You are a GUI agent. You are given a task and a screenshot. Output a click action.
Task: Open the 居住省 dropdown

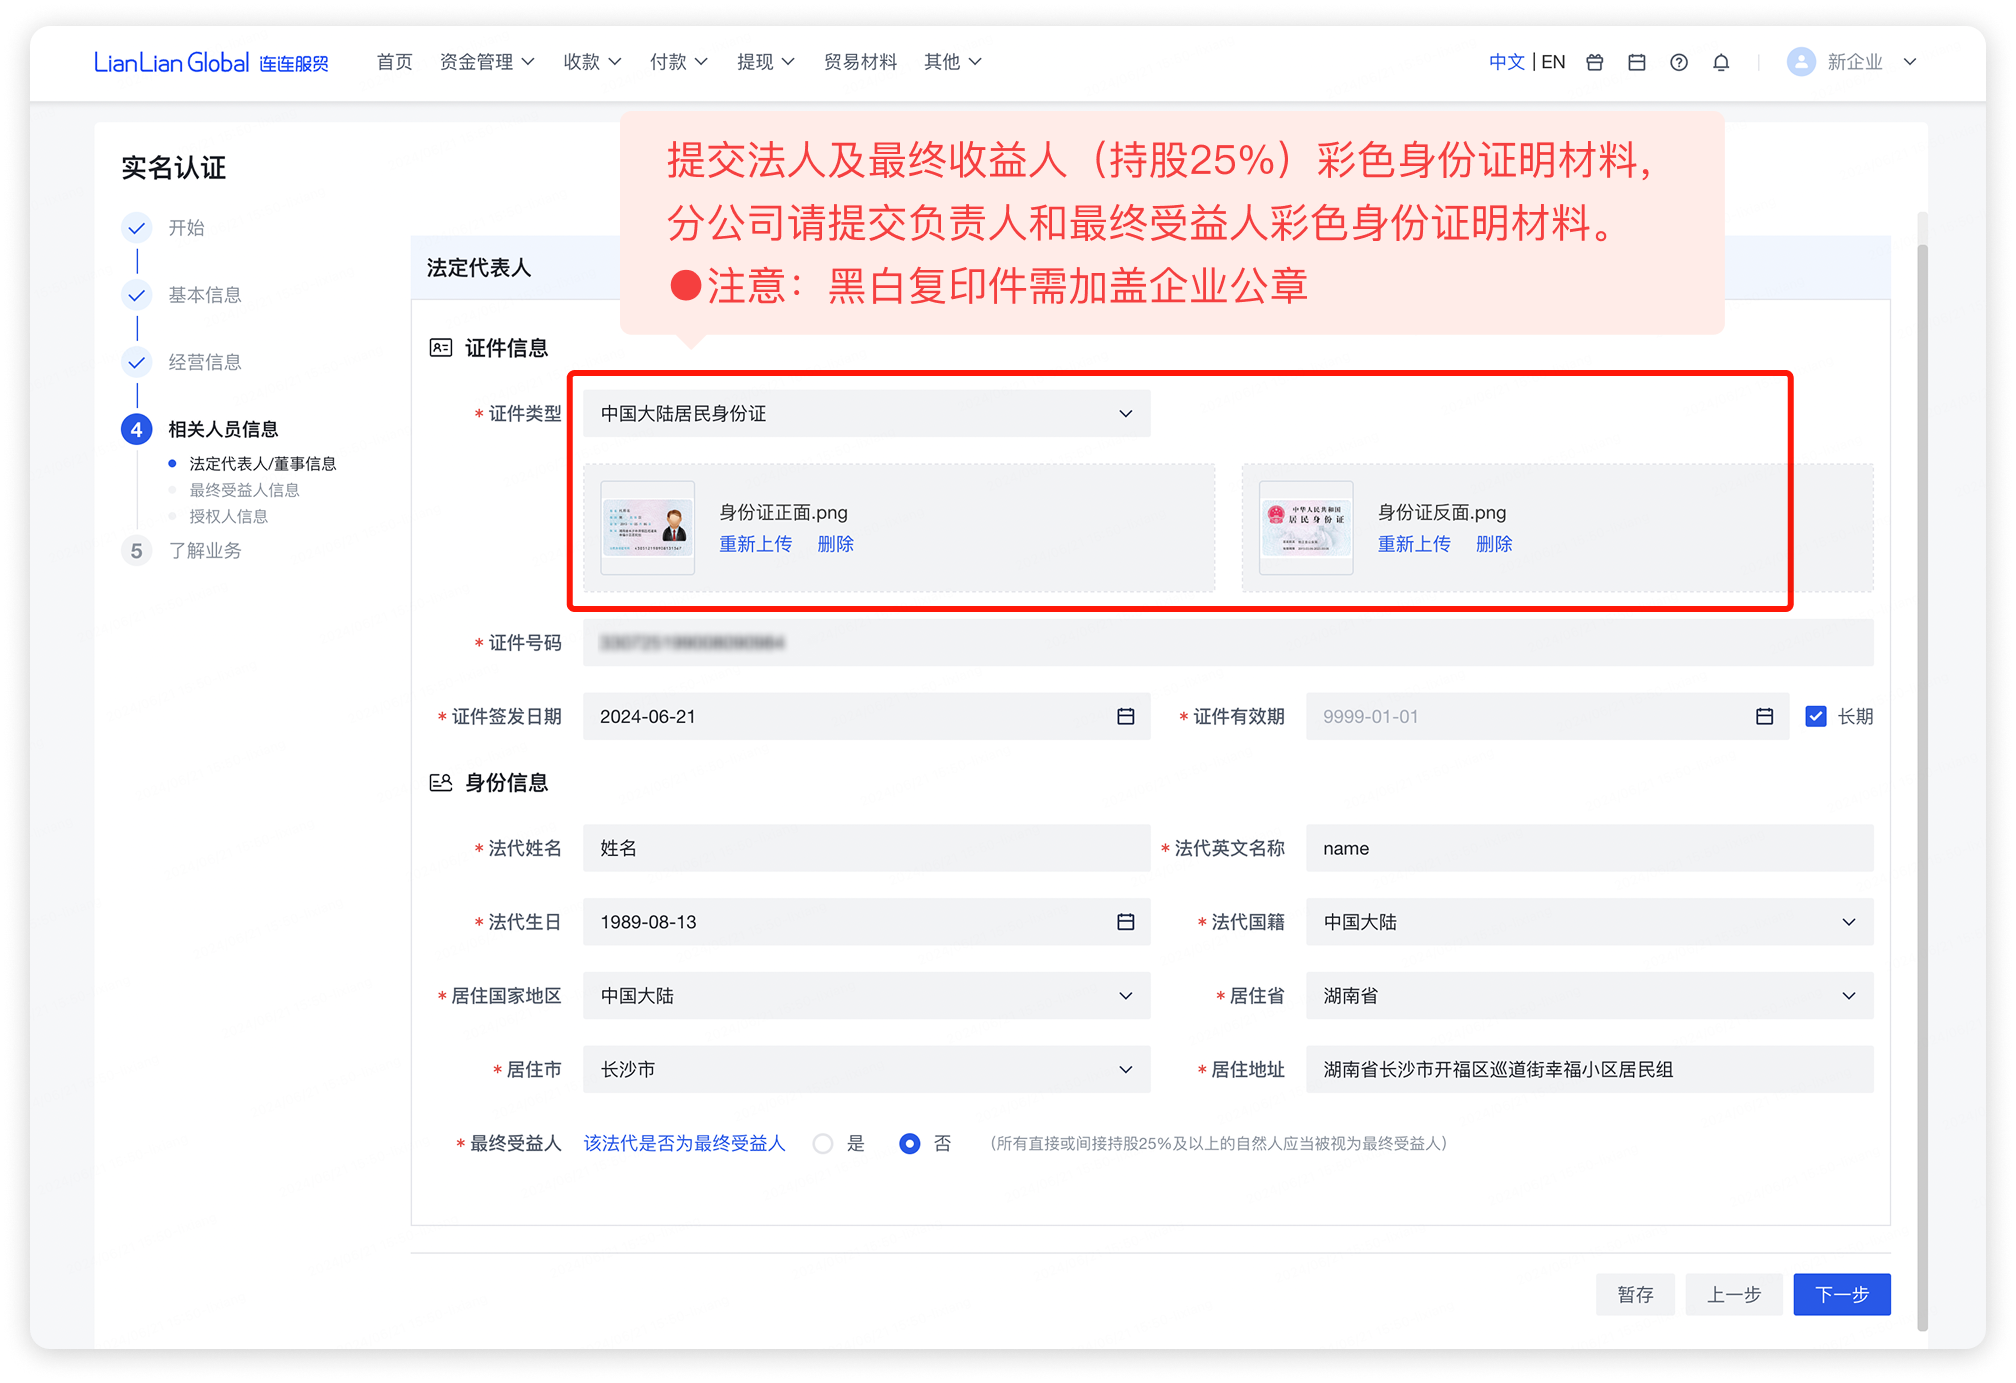pyautogui.click(x=1588, y=996)
